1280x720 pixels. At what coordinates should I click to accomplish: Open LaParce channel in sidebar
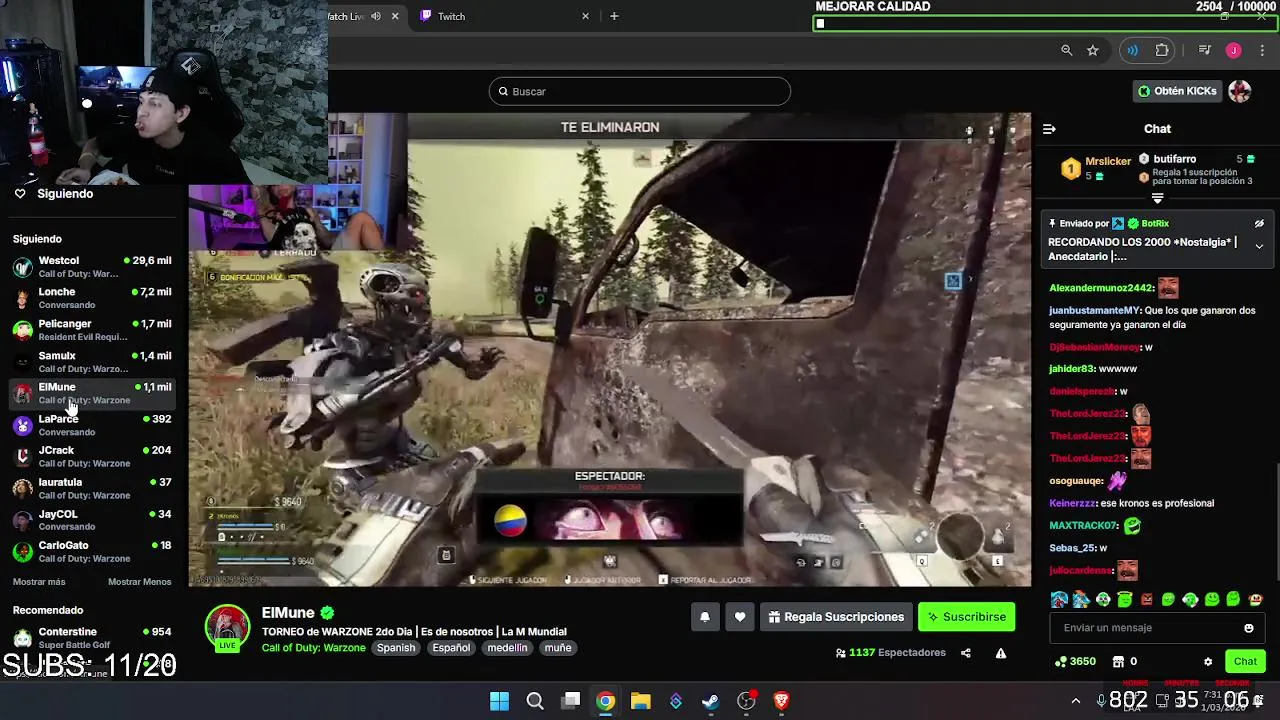94,425
